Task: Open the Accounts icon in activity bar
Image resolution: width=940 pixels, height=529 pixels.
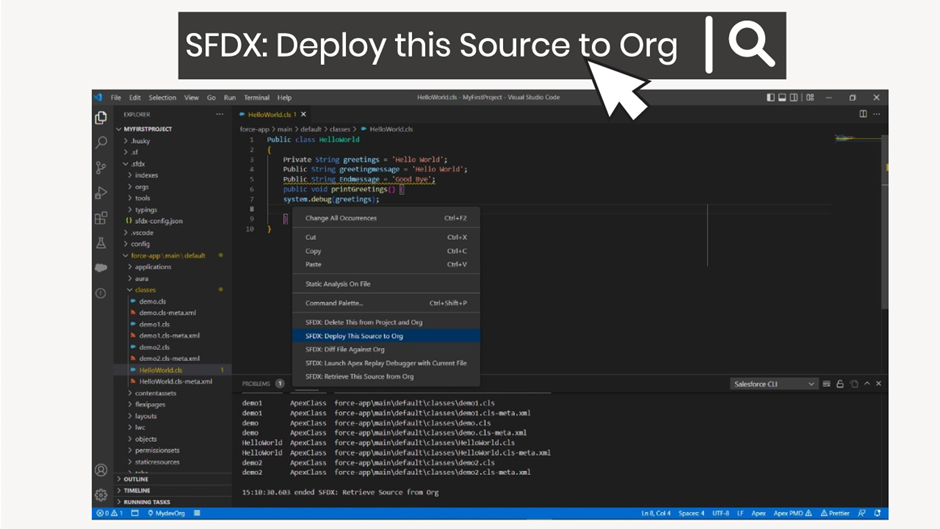Action: pyautogui.click(x=101, y=470)
